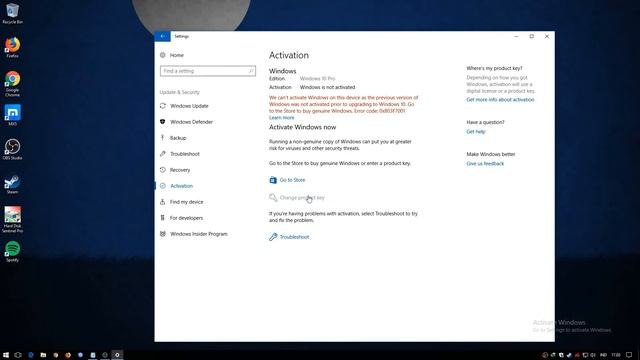Open the MX5 desktop shortcut
This screenshot has width=640, height=360.
pos(12,115)
